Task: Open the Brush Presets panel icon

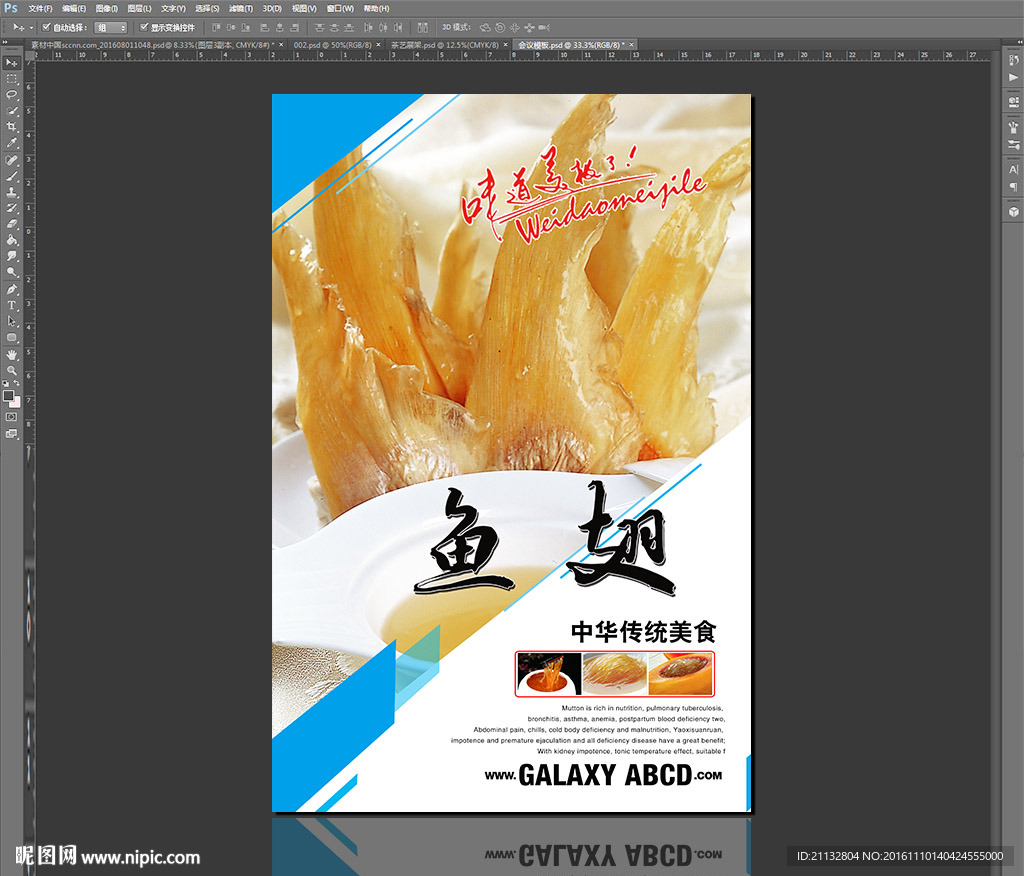Action: point(1014,127)
